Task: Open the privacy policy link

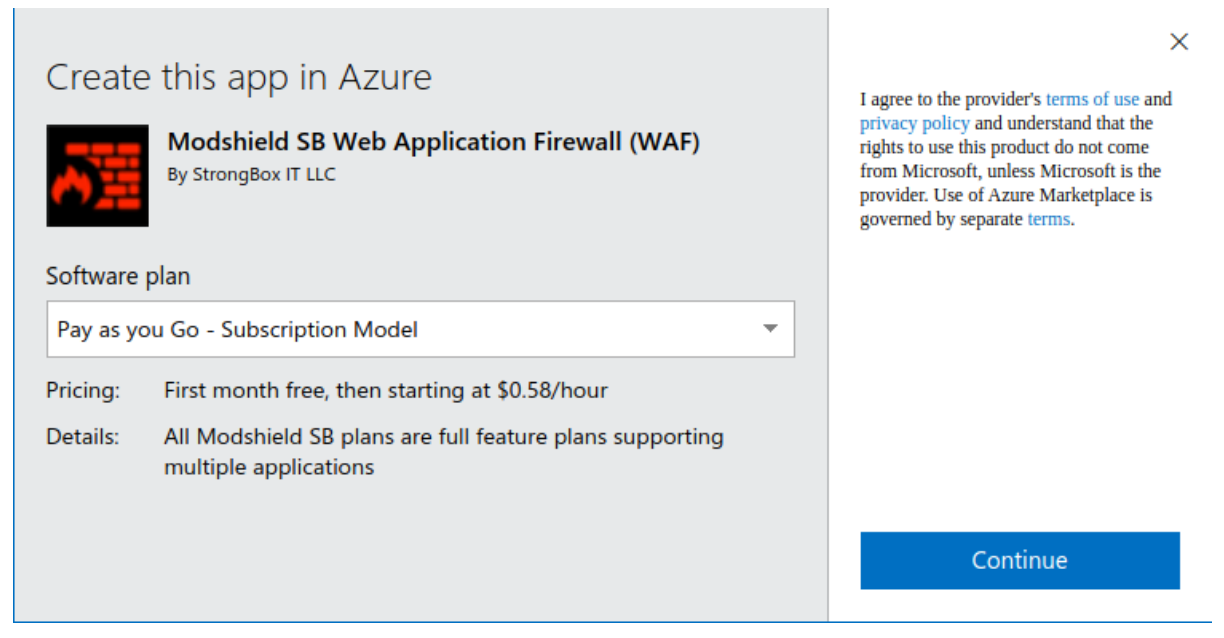Action: pyautogui.click(x=914, y=123)
